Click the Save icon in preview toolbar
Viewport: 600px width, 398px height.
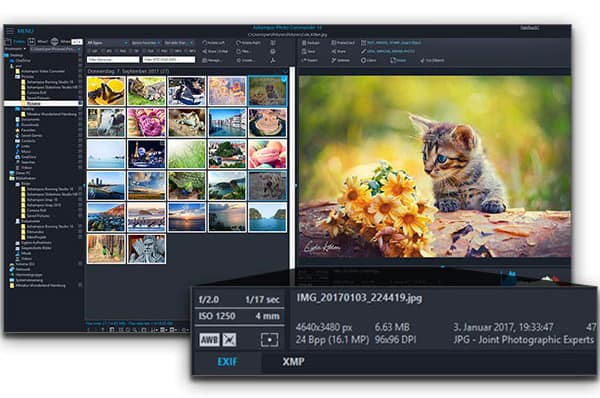click(x=304, y=51)
